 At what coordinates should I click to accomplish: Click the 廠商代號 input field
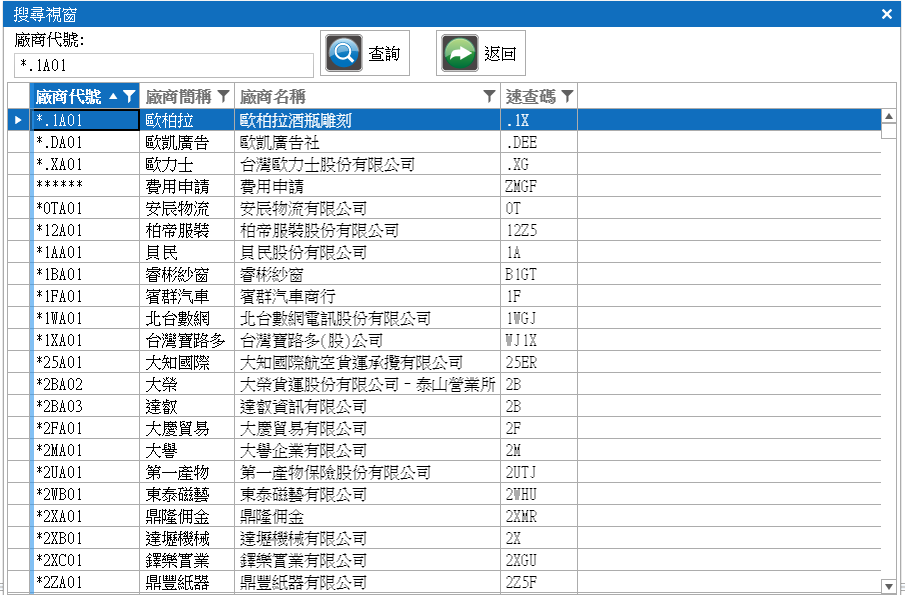[x=164, y=65]
